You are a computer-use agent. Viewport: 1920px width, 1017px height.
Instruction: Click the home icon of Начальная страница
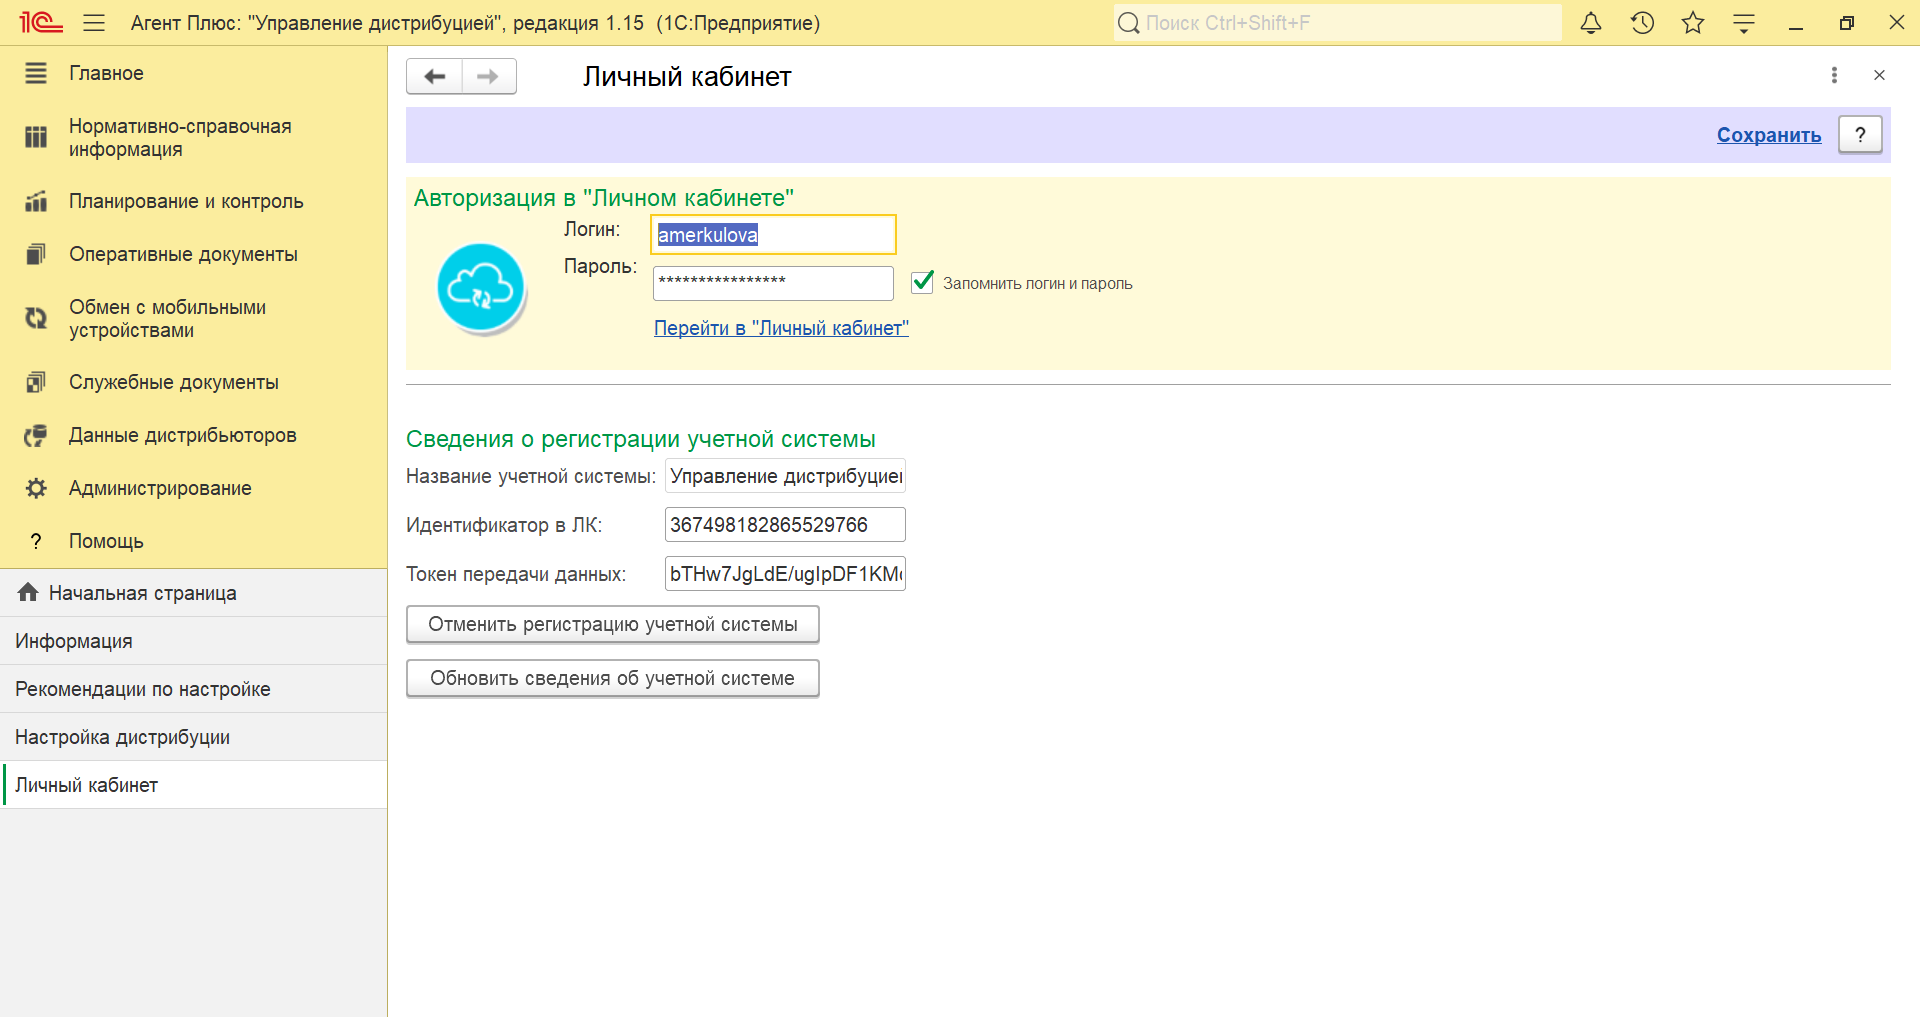[x=28, y=592]
